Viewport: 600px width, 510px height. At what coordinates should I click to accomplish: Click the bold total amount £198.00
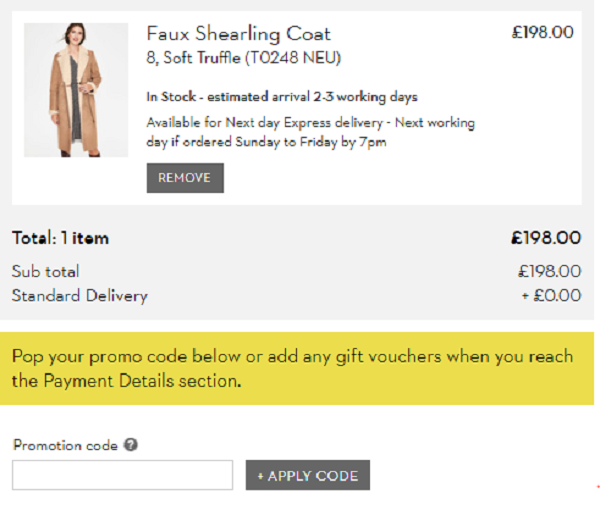click(546, 238)
